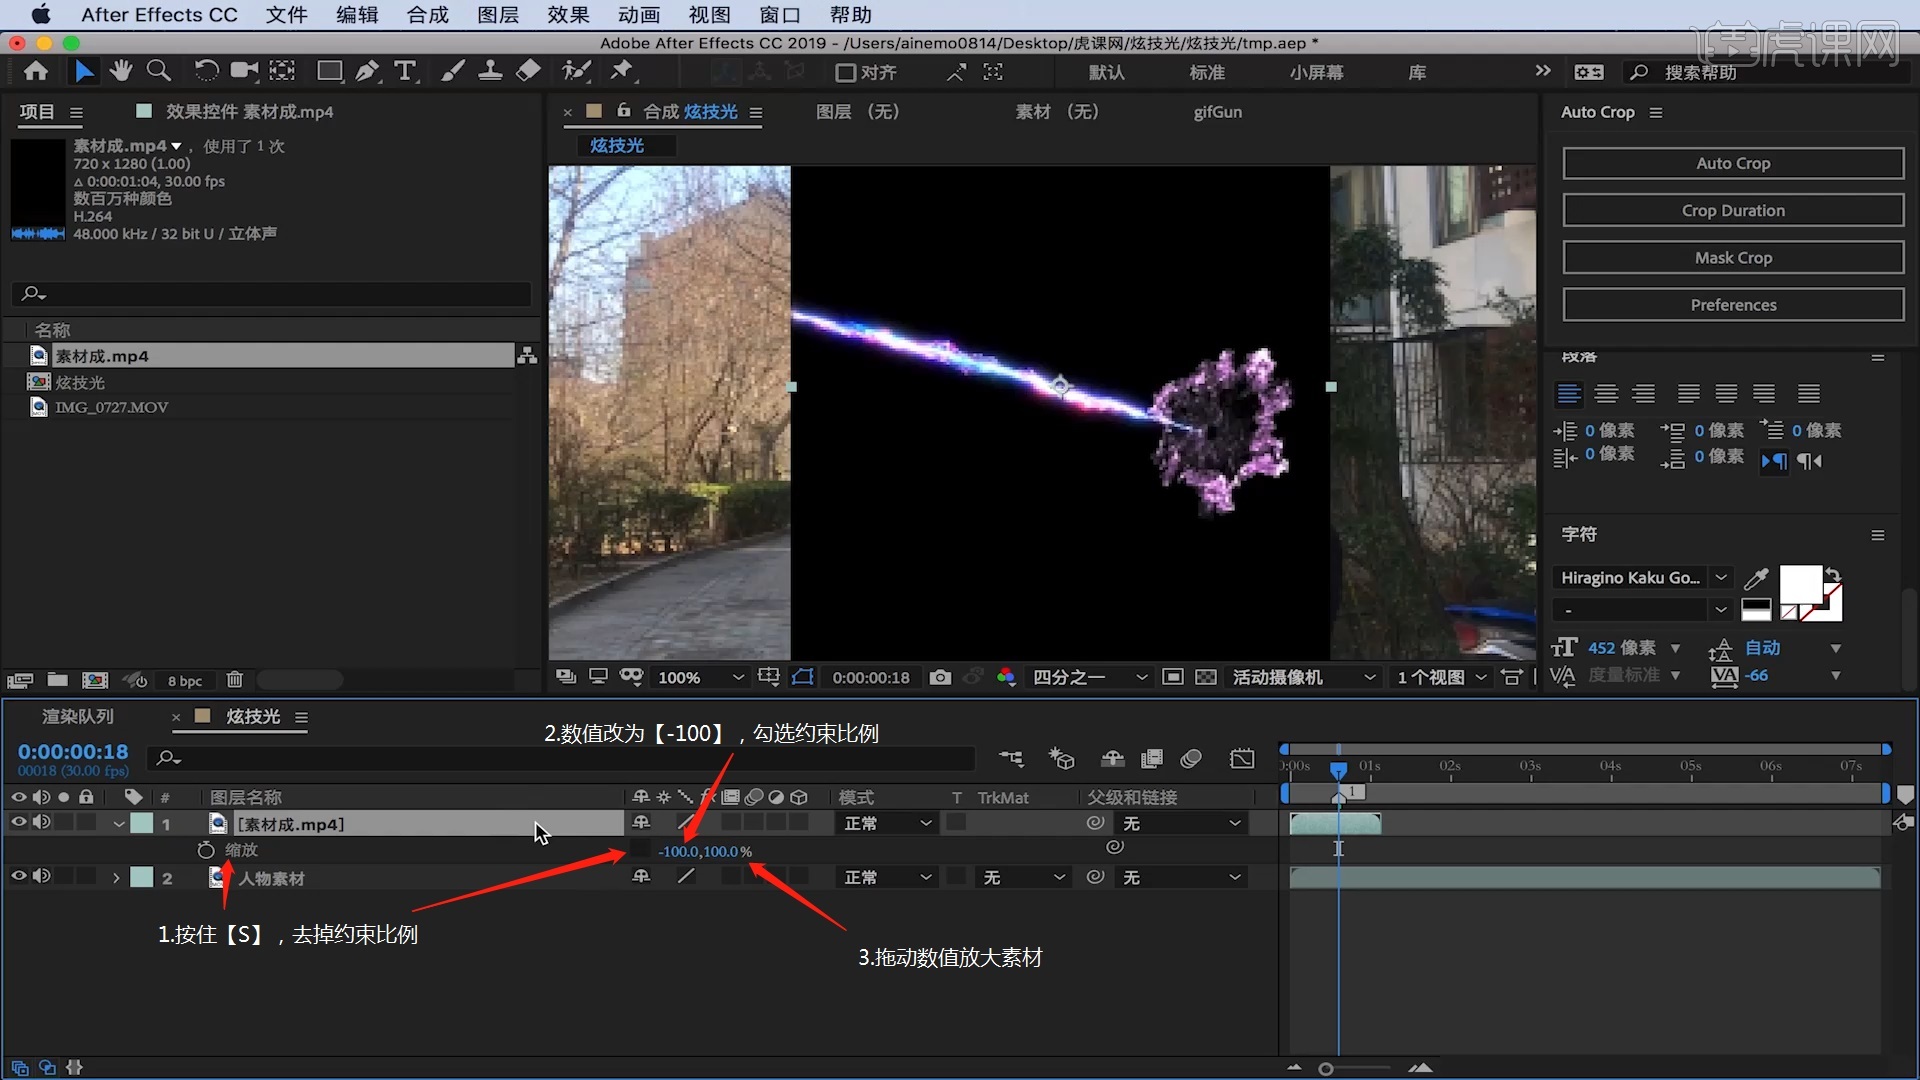Select the Rectangle shape tool
This screenshot has width=1920, height=1080.
click(328, 71)
